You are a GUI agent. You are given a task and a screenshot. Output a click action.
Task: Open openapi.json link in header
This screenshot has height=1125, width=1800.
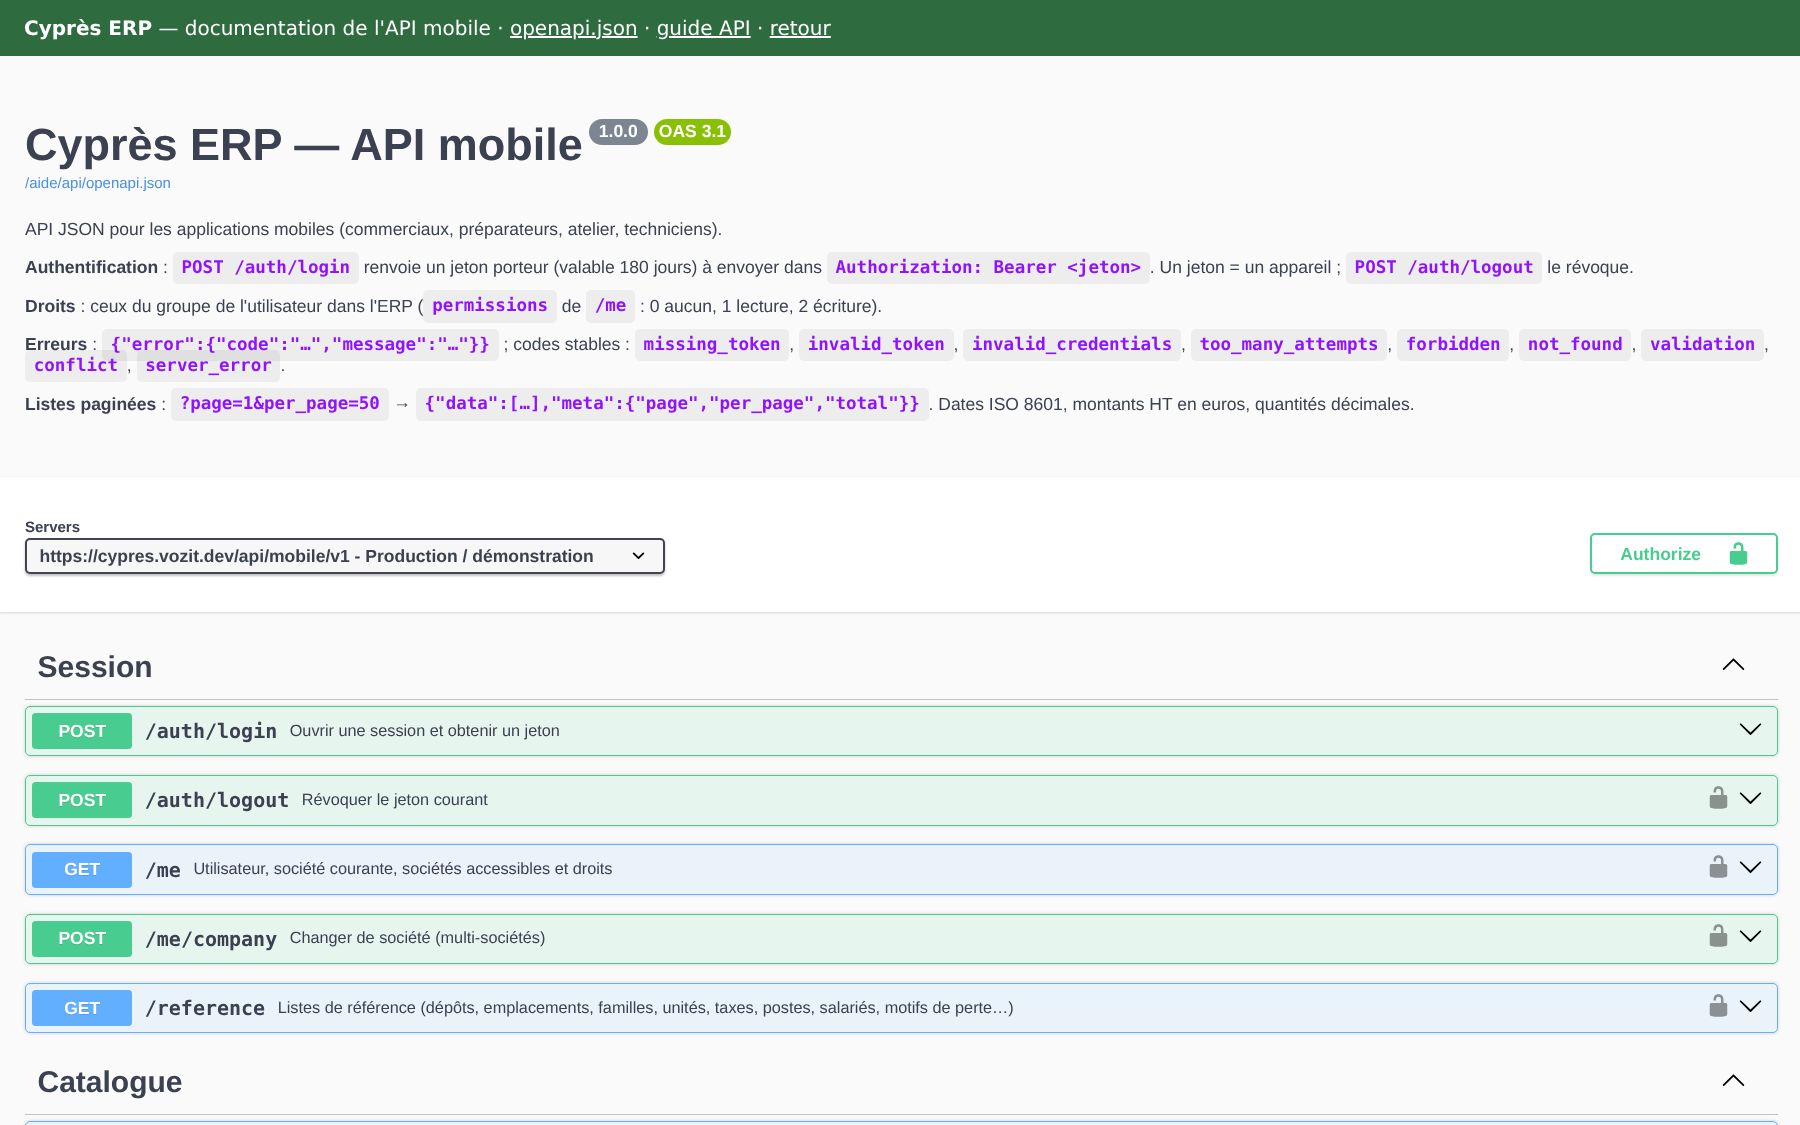[x=573, y=28]
